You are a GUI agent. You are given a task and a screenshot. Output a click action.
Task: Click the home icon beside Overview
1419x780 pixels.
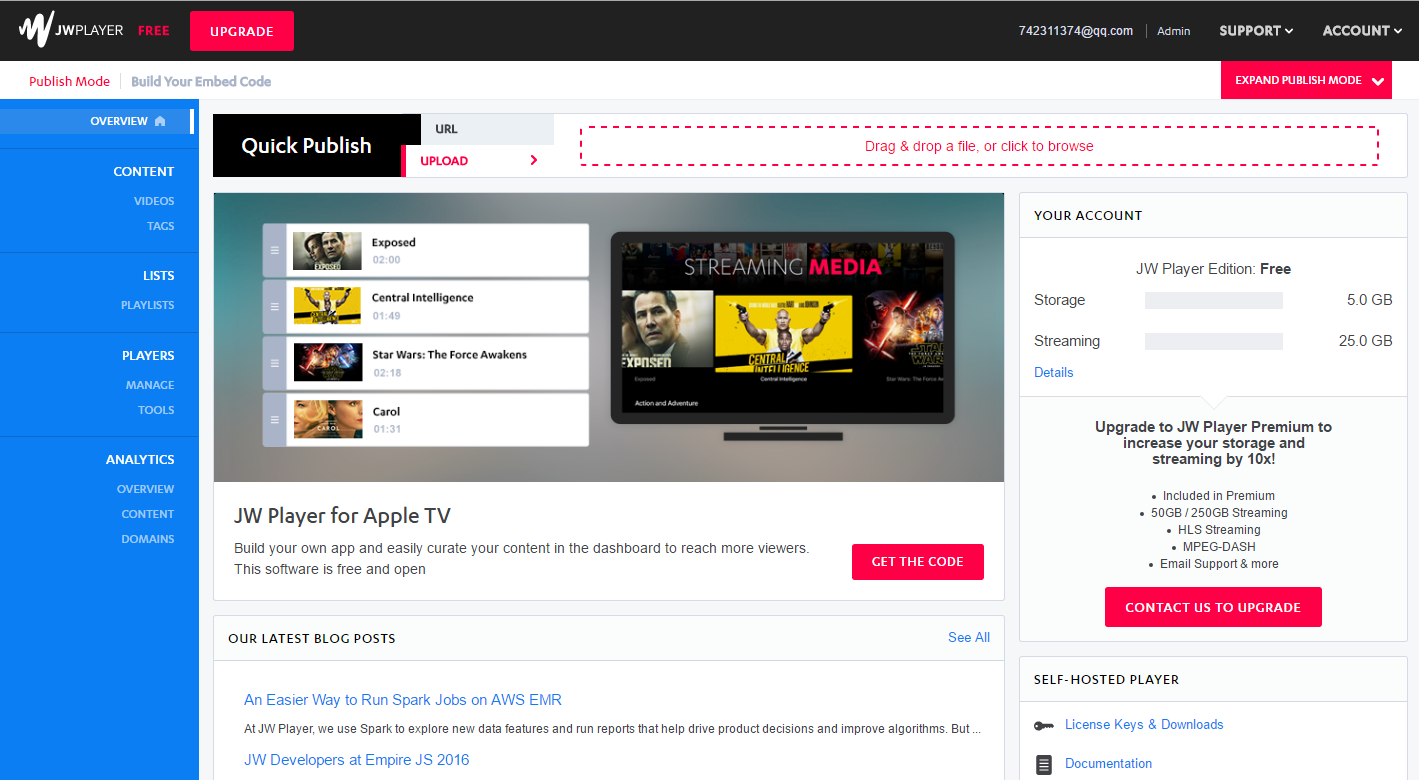tap(159, 121)
